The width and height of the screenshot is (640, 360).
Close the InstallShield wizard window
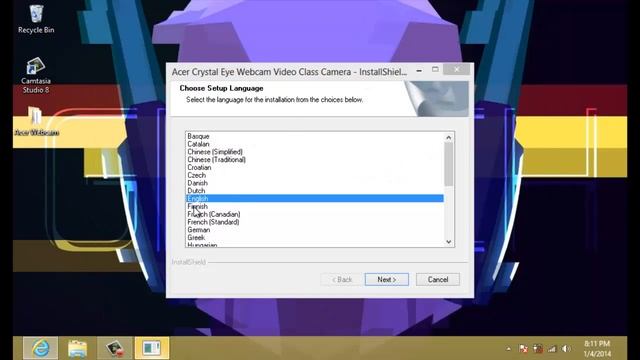pos(456,70)
